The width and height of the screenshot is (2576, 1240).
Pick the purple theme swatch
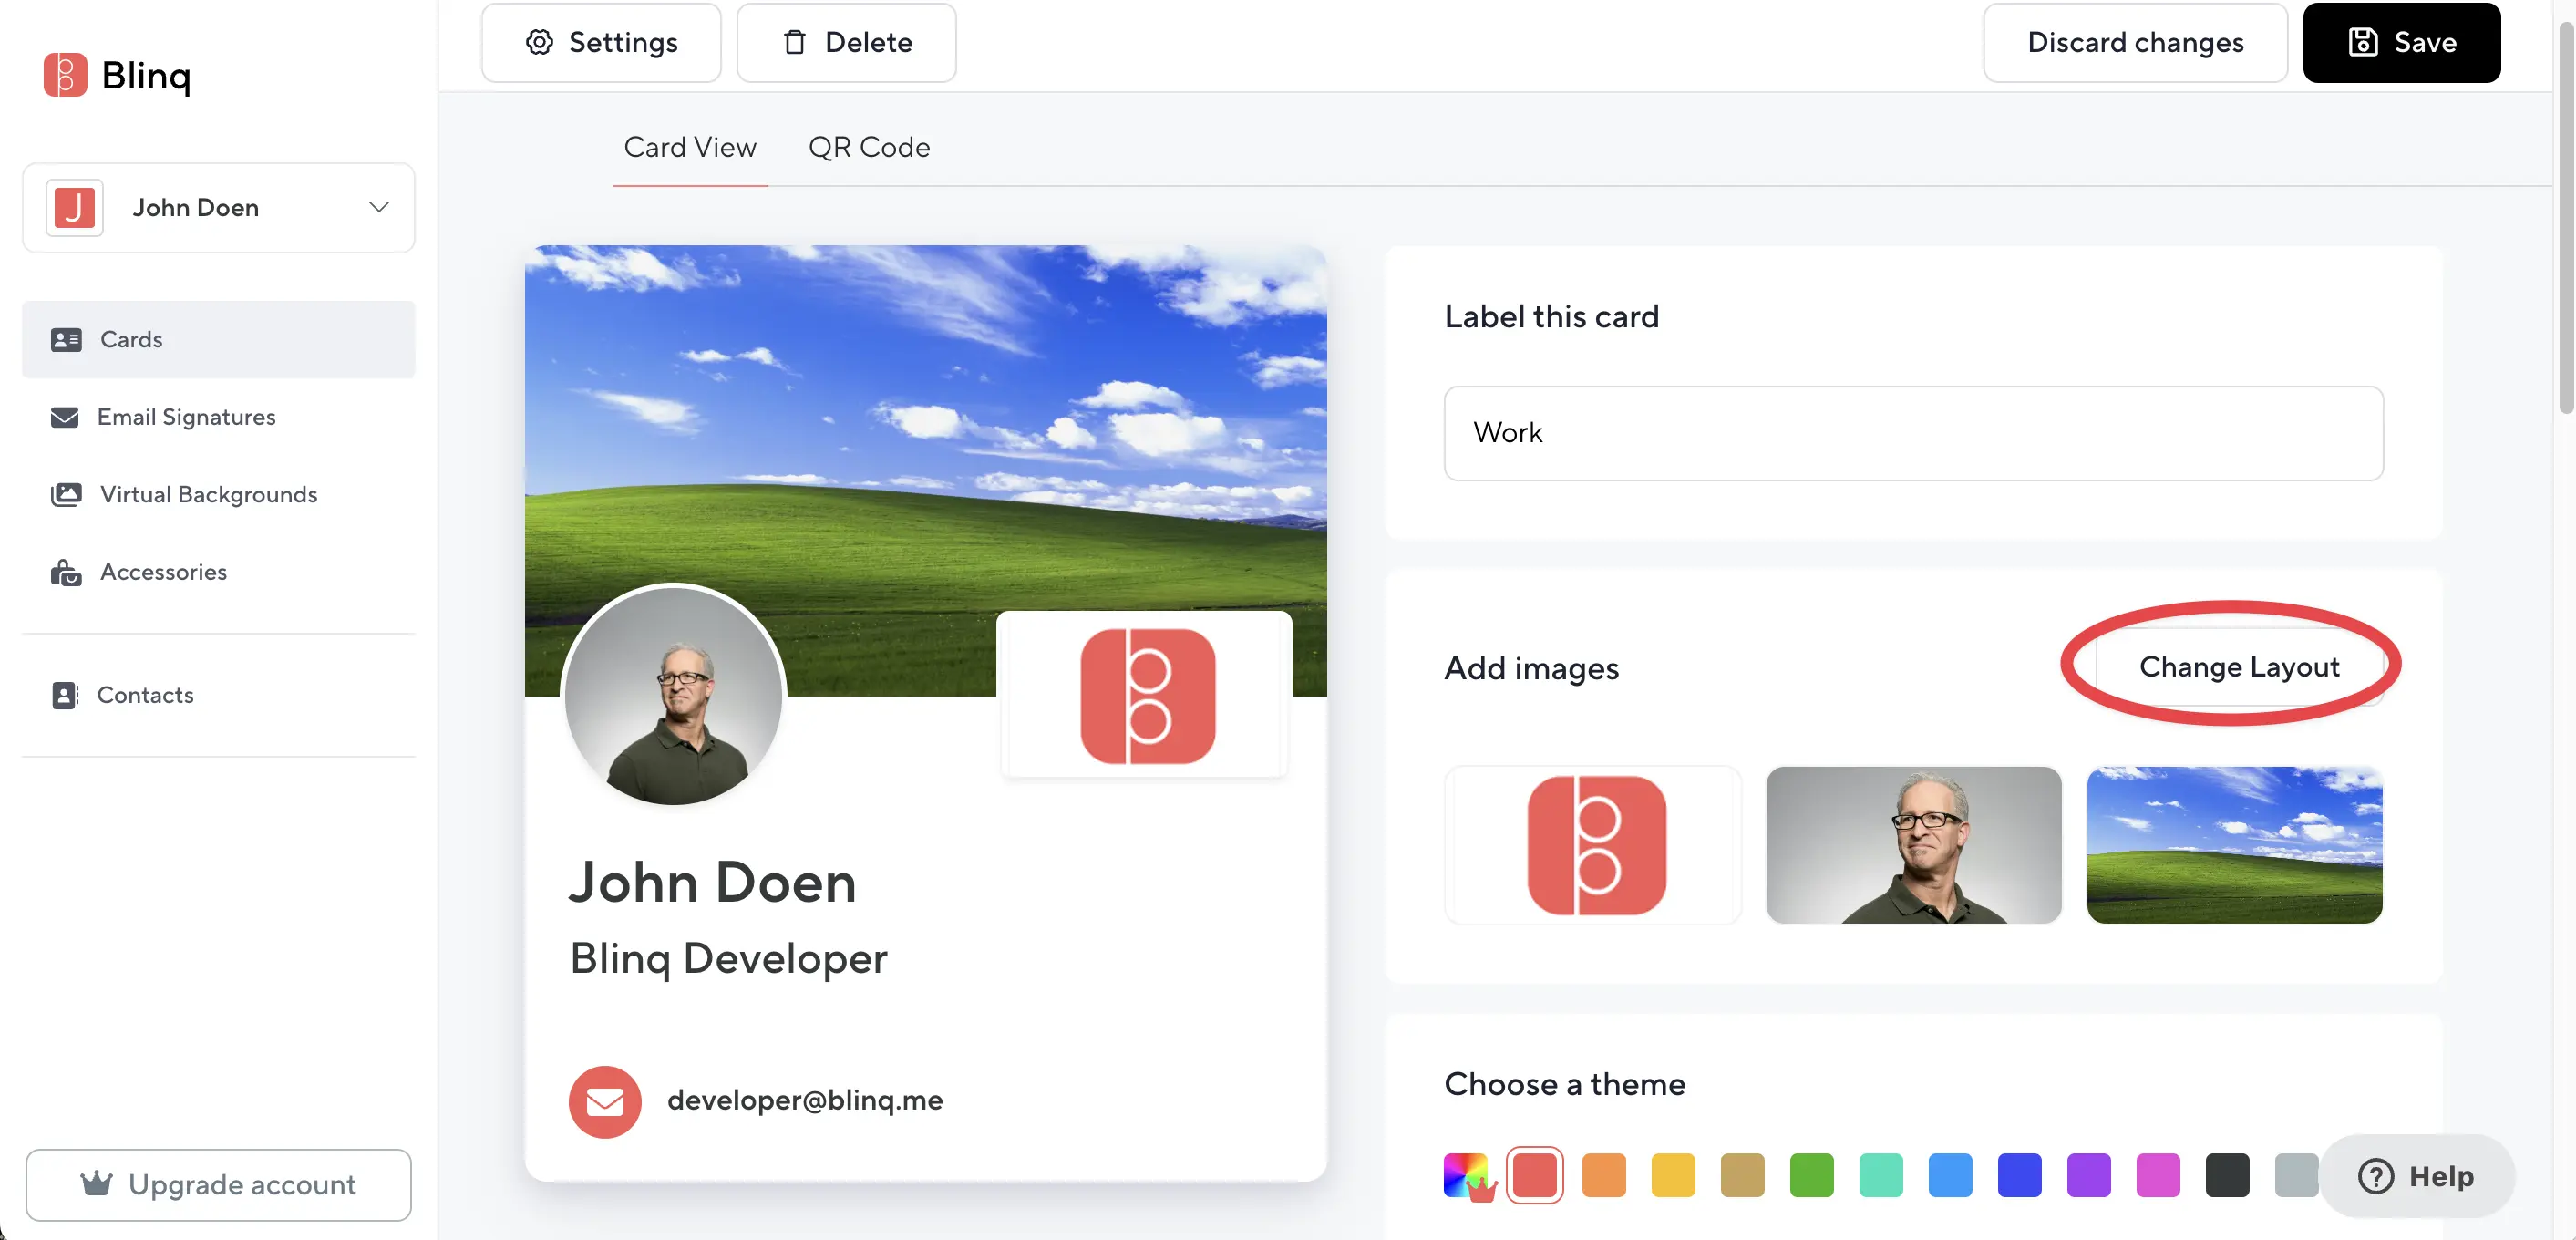click(x=2088, y=1175)
